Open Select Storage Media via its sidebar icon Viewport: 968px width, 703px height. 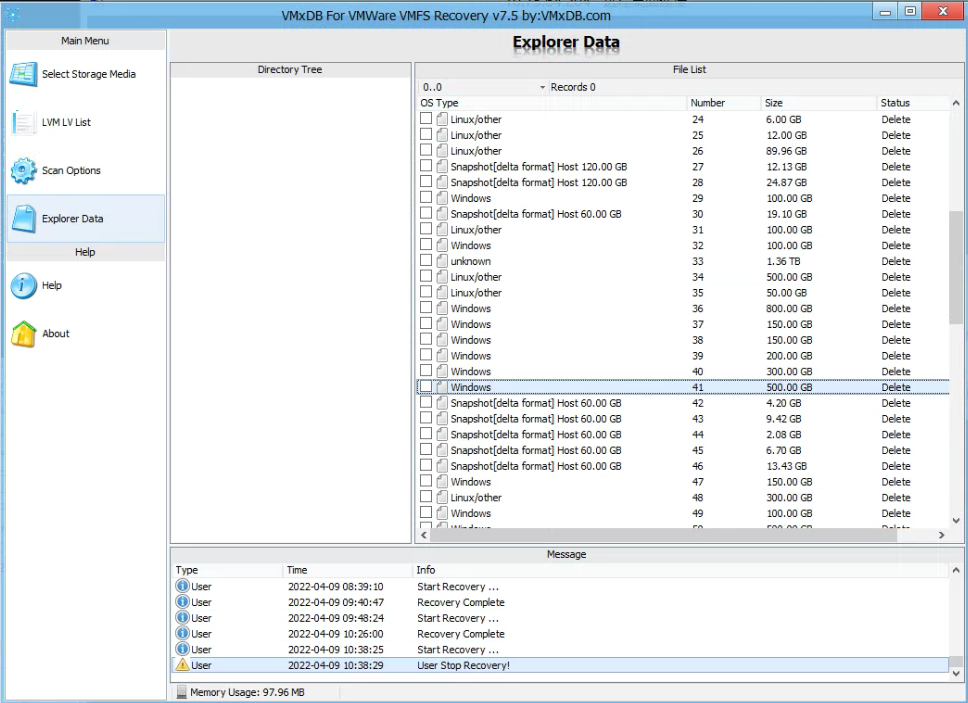tap(23, 74)
